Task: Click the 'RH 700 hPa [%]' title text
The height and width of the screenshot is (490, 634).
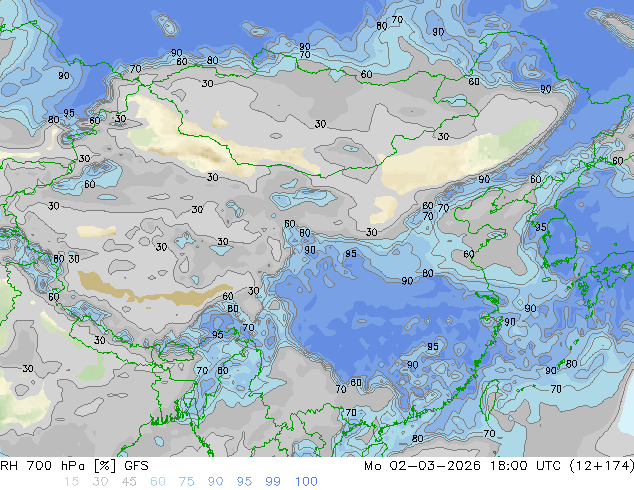Action: (x=59, y=466)
